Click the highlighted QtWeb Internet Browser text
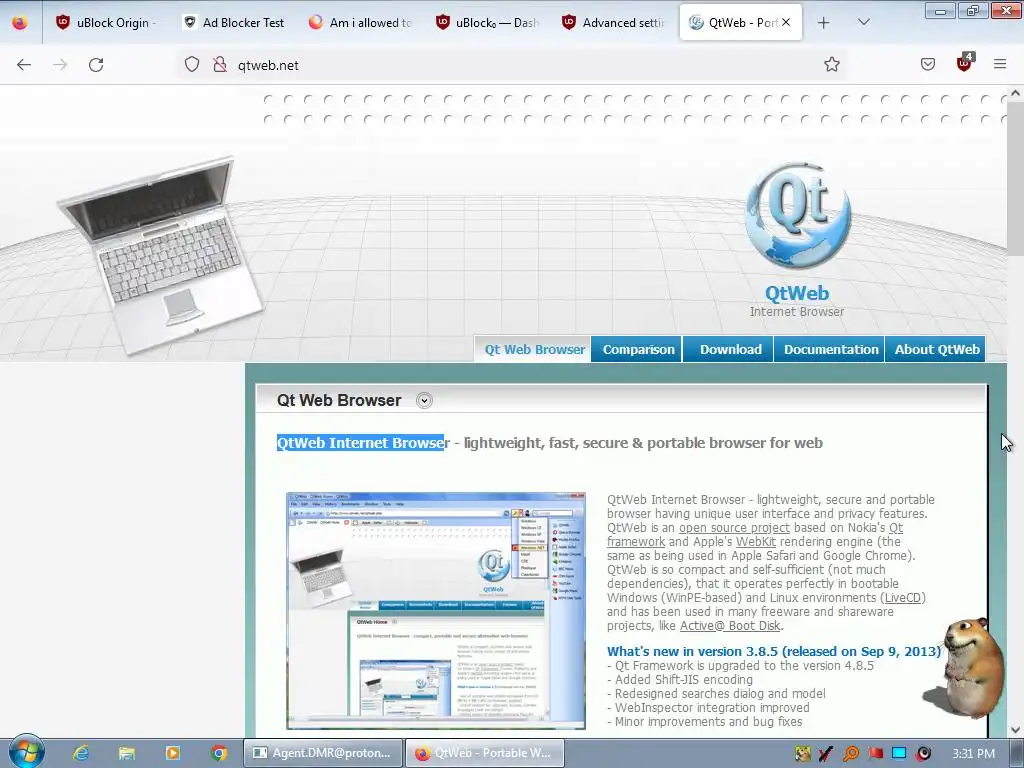The image size is (1024, 768). [360, 443]
